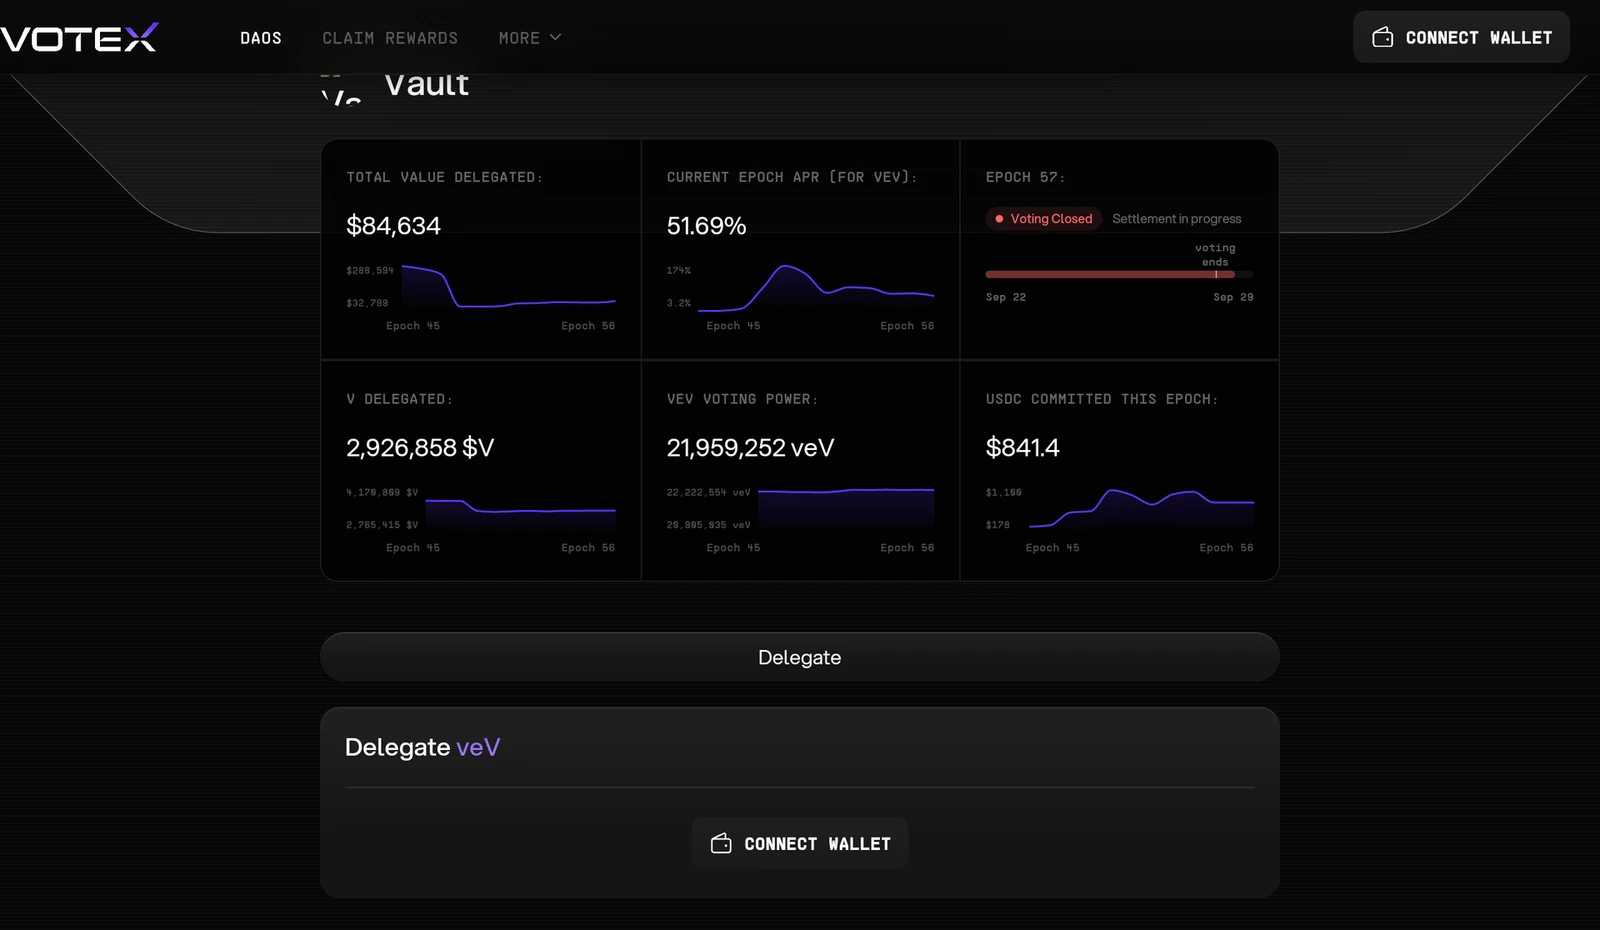The image size is (1600, 930).
Task: Click the Delegate bar button
Action: point(800,657)
